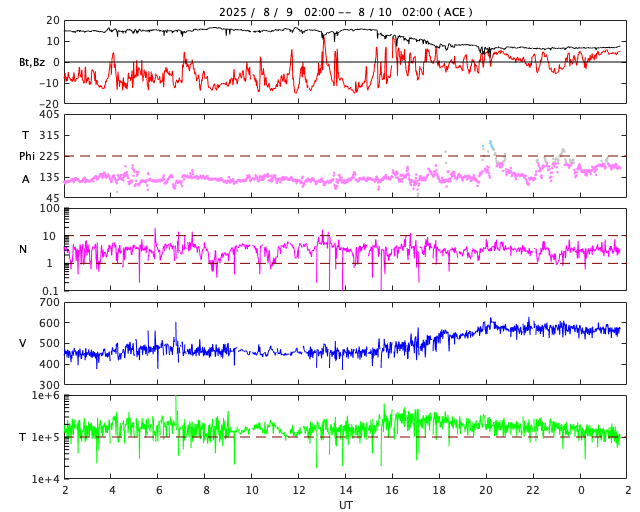Viewport: 640px width, 512px height.
Task: Click the '300' velocity tick label
Action: coord(49,385)
